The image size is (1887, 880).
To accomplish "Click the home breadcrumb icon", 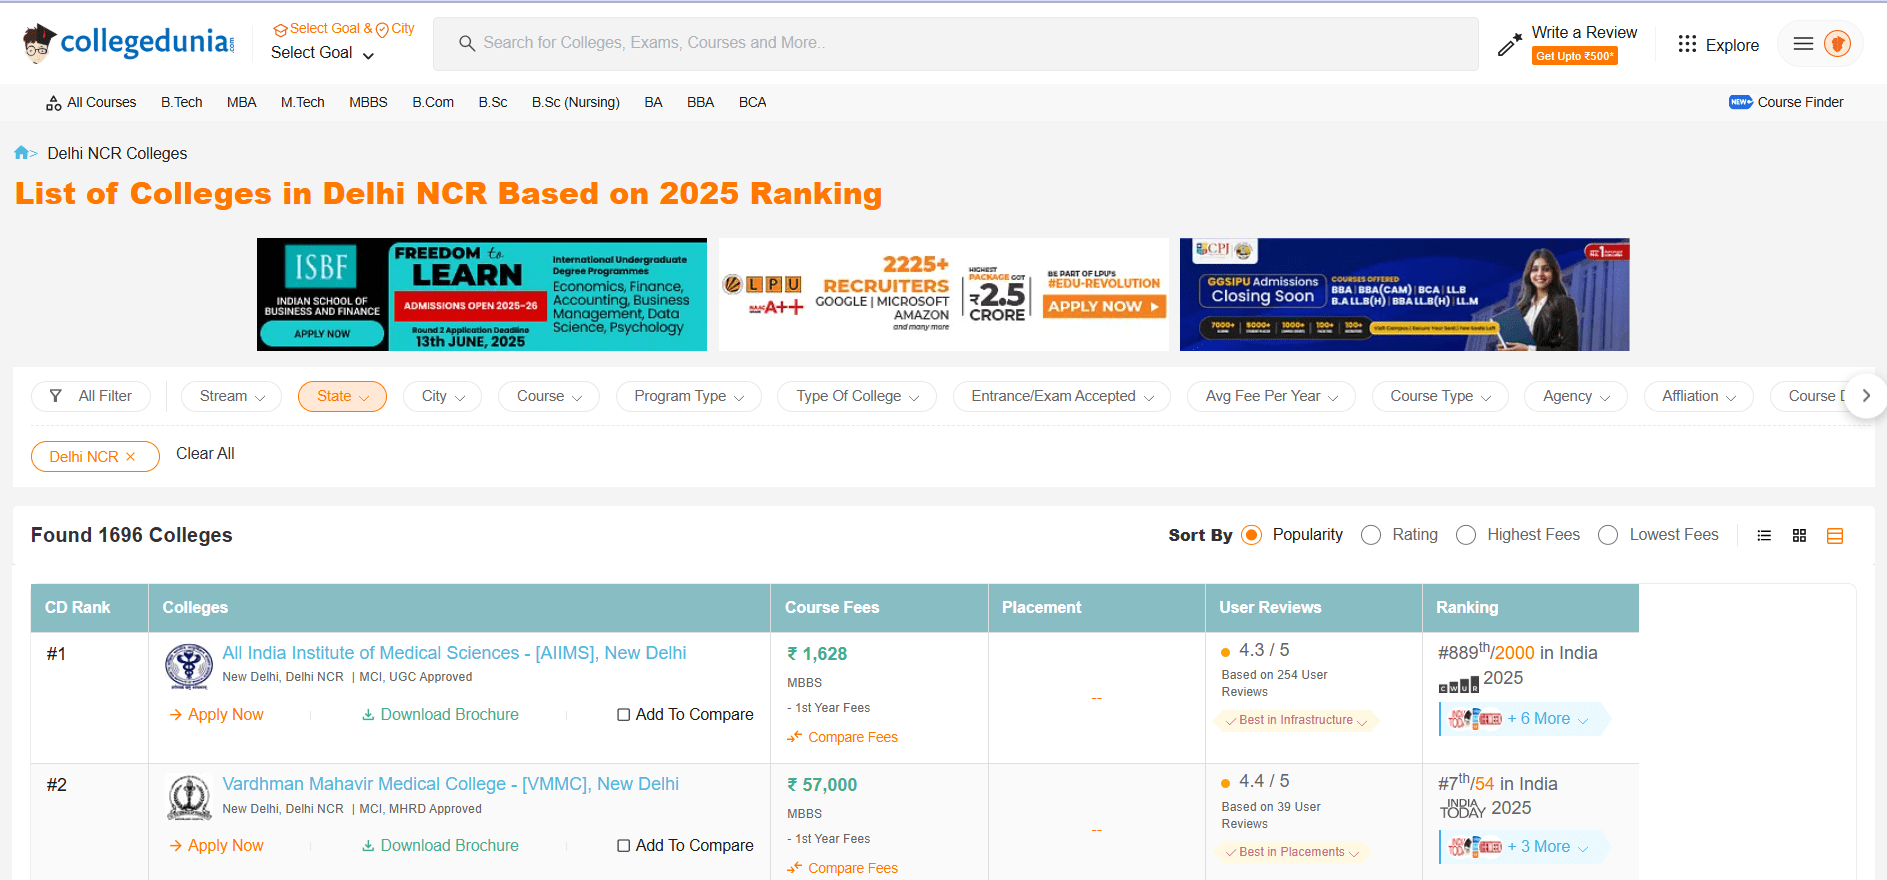I will pos(21,153).
